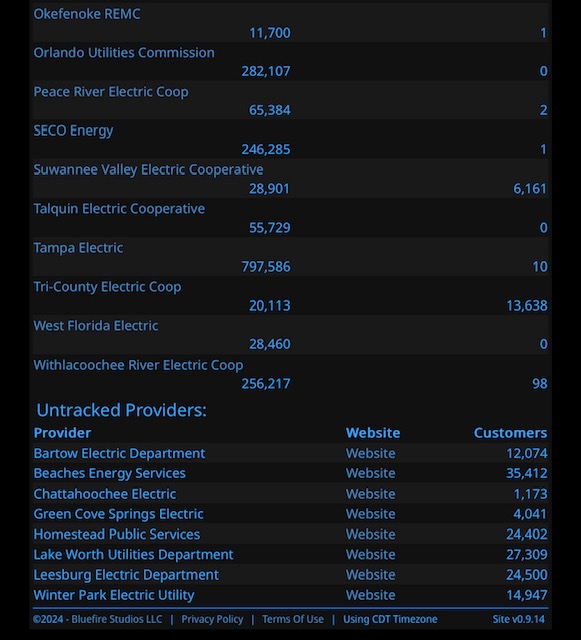
Task: Click Leesburg Electric Department provider name
Action: 126,575
